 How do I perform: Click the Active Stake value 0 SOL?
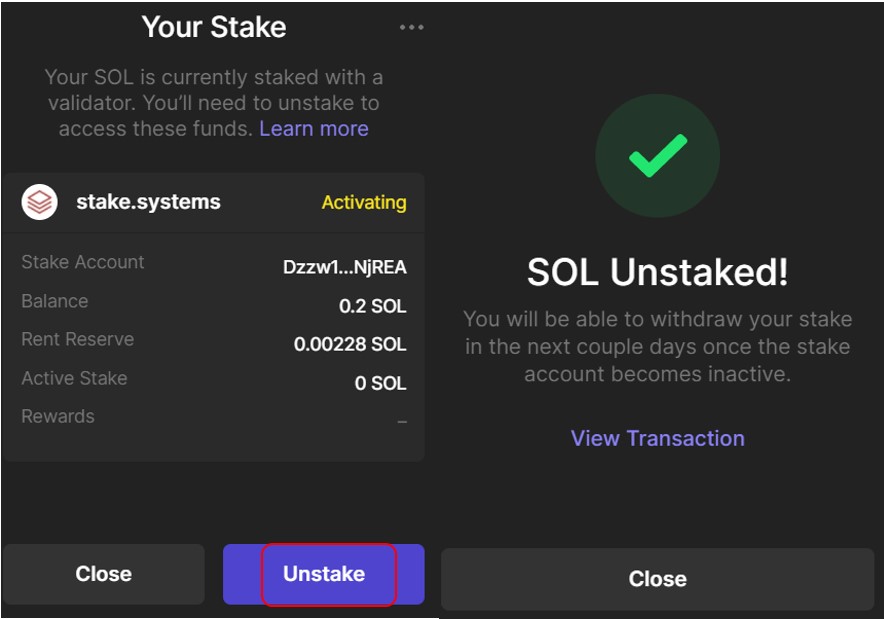coord(380,383)
